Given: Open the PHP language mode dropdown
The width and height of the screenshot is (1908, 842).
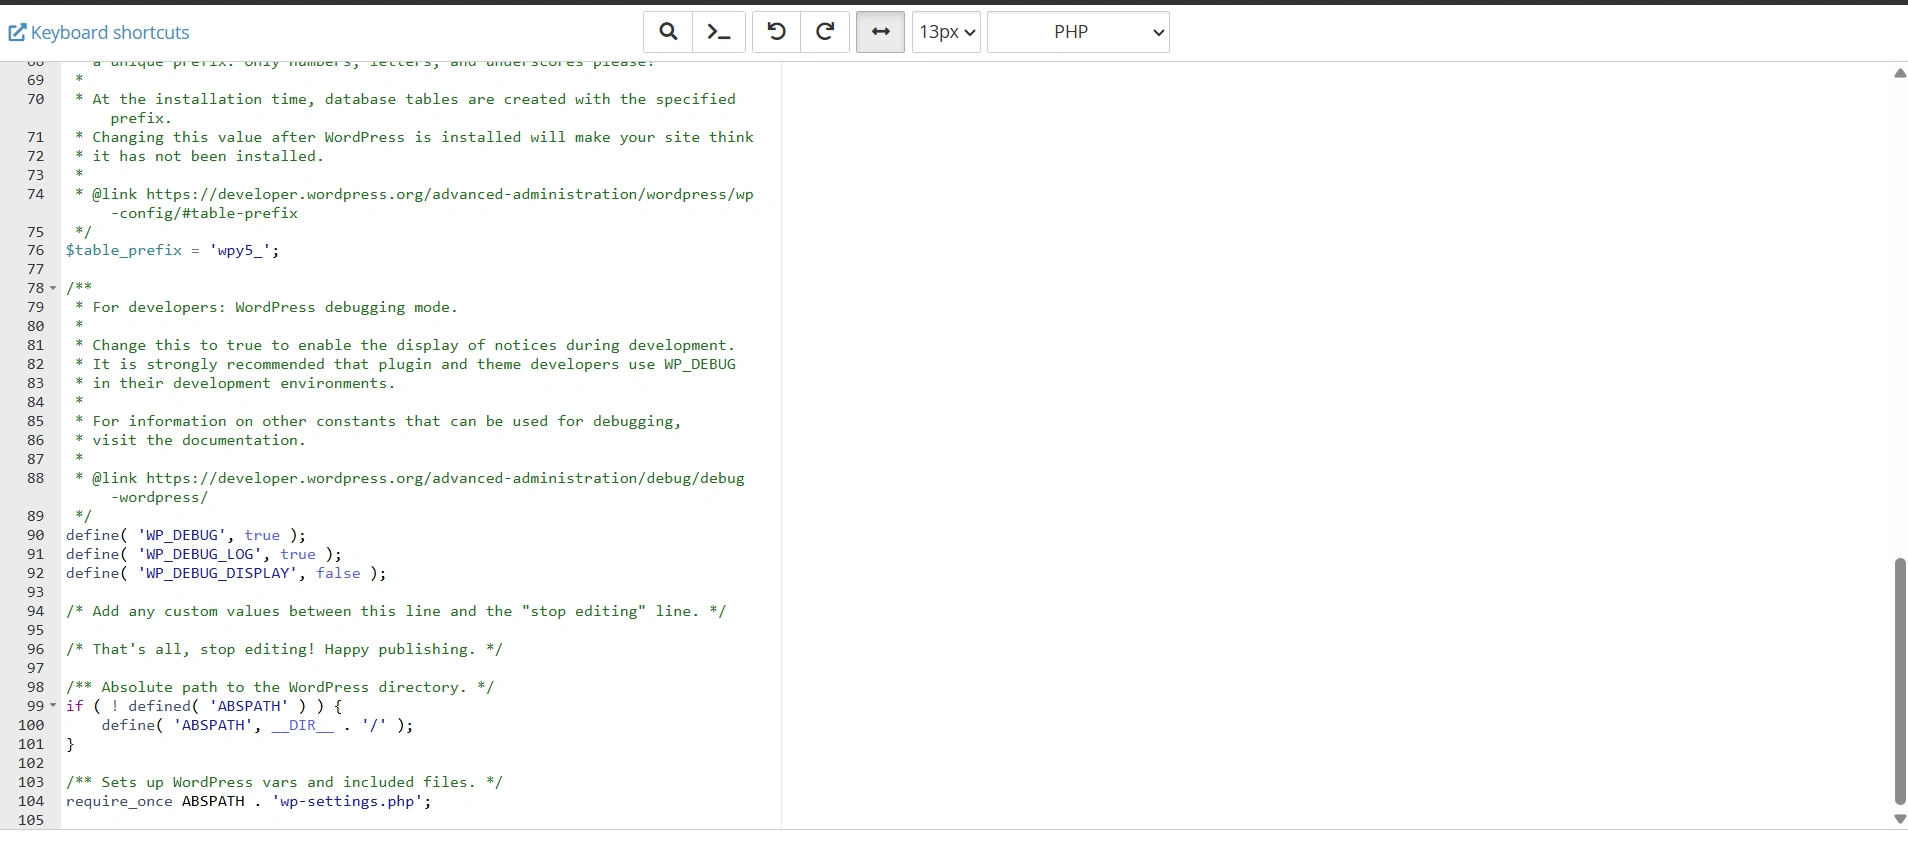Looking at the screenshot, I should coord(1078,32).
